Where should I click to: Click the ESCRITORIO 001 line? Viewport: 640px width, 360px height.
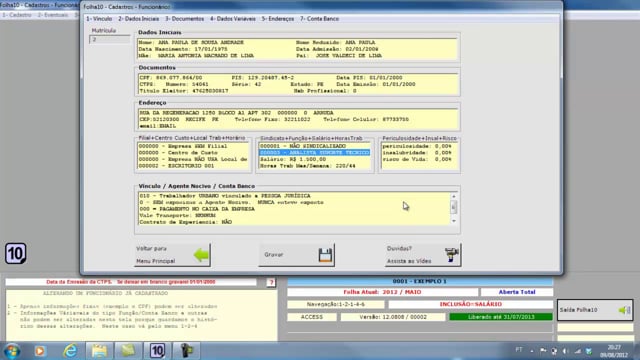click(x=176, y=166)
